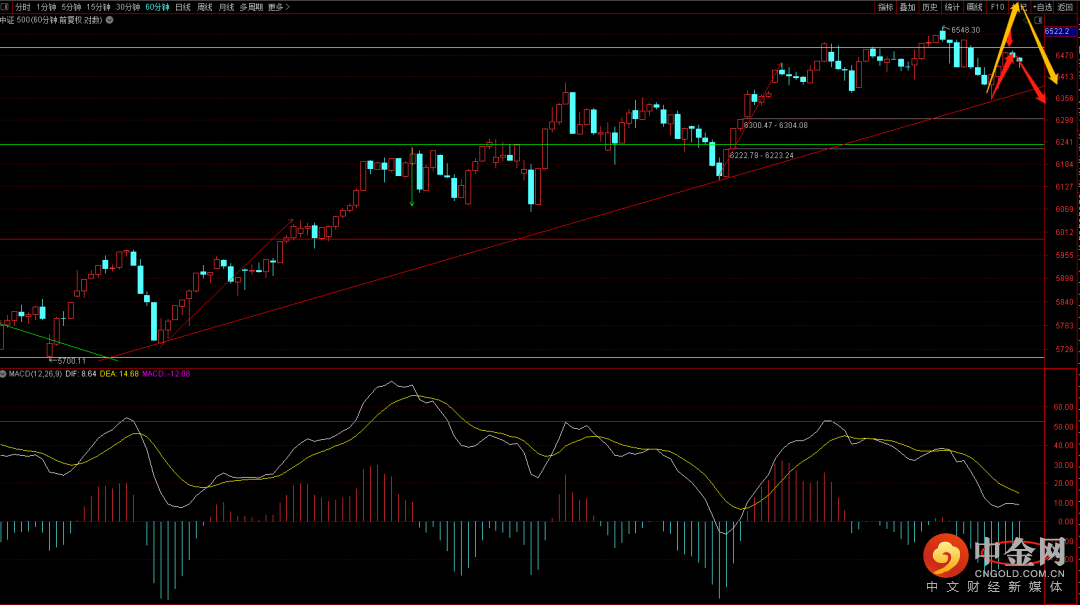Select the 30分钟 period tab

coord(127,7)
